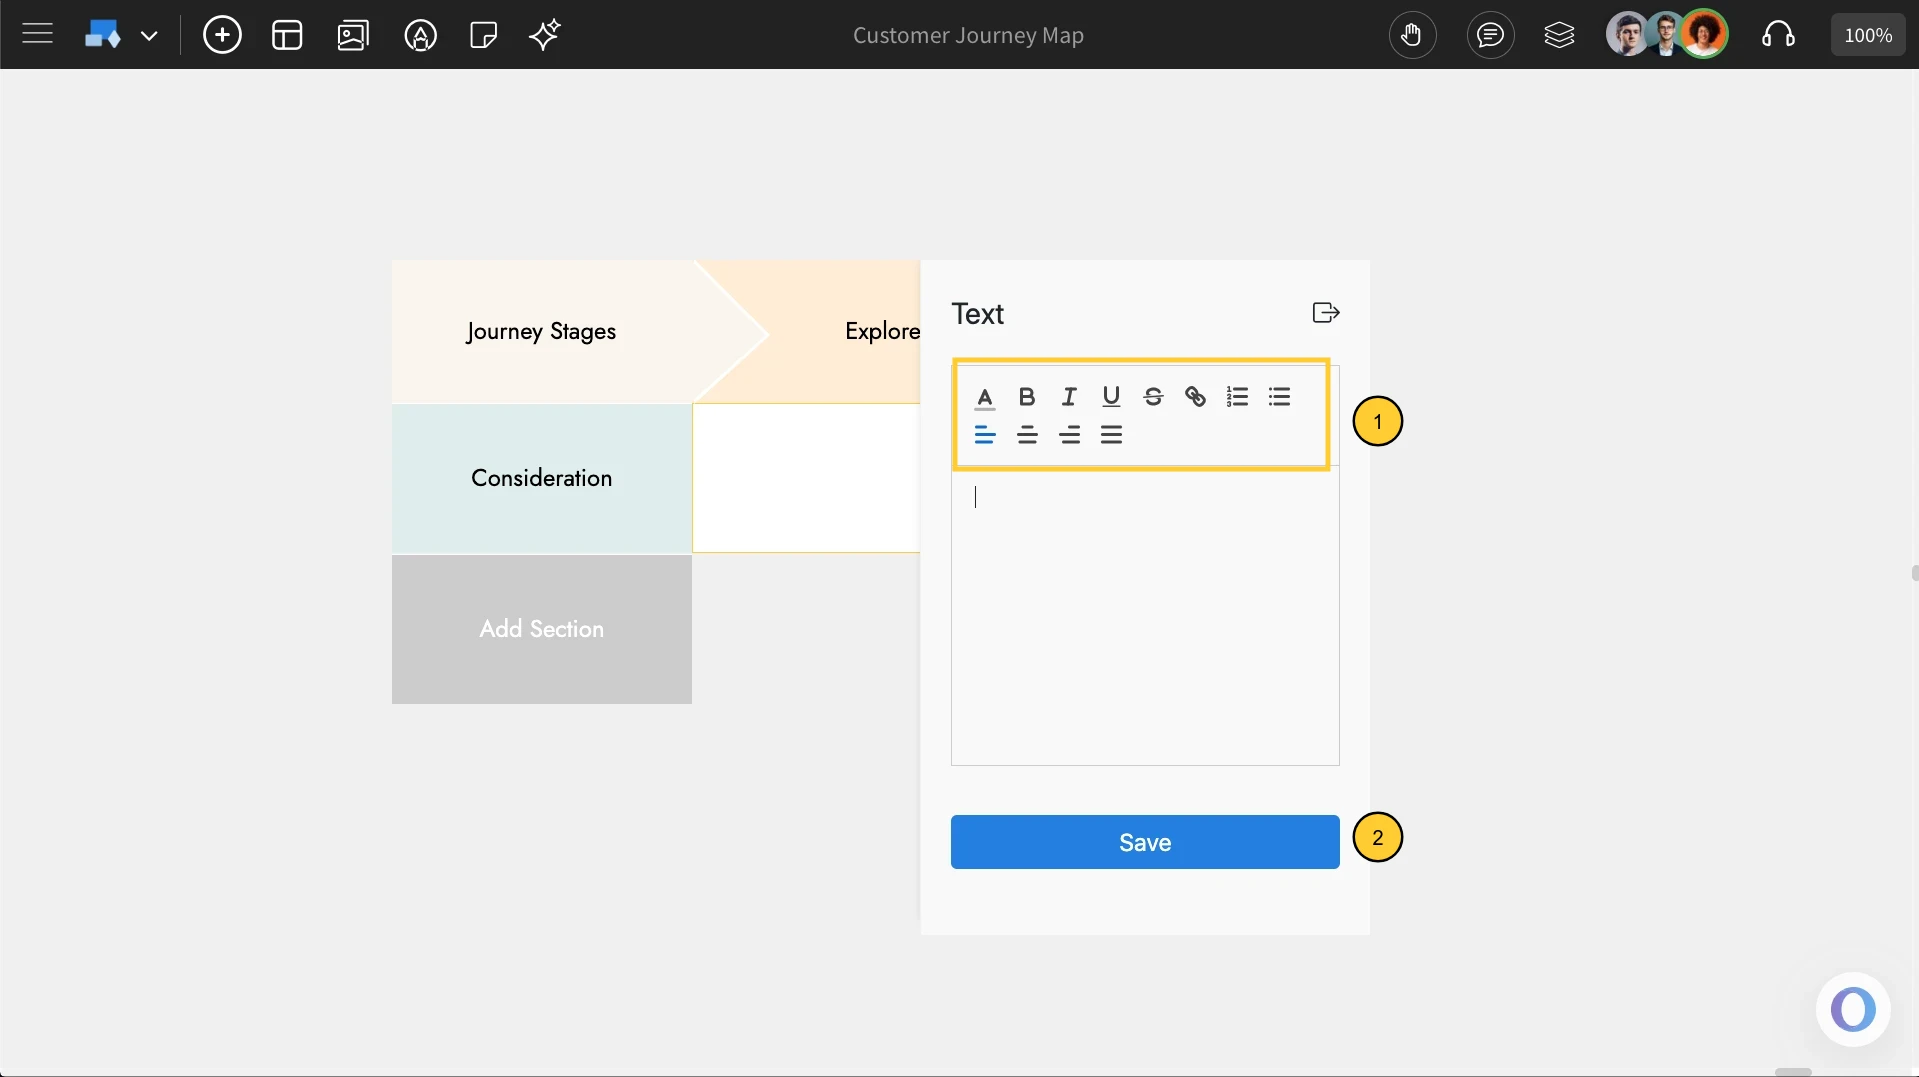
Task: Toggle italic formatting
Action: [1069, 396]
